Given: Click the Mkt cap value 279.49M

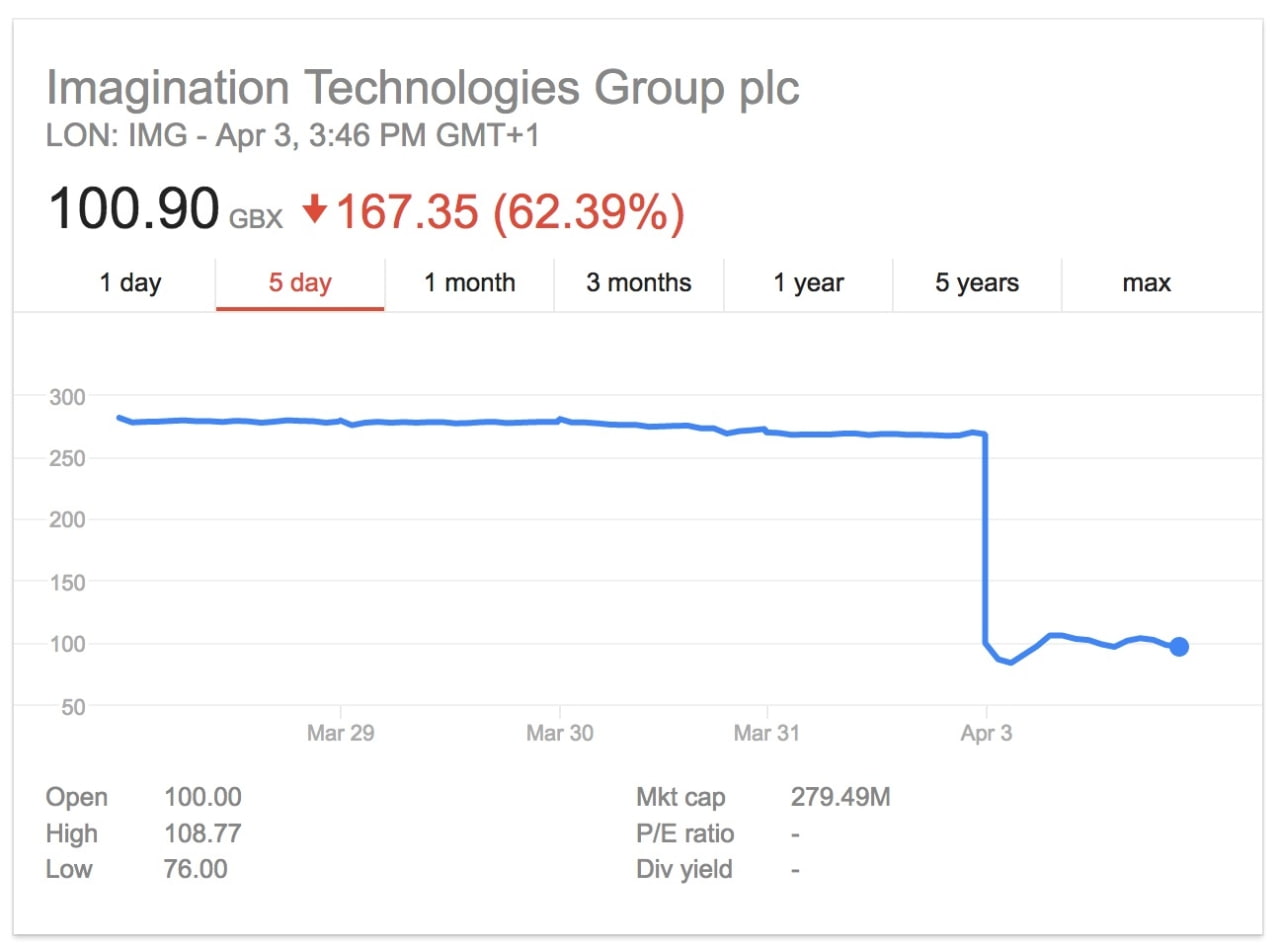Looking at the screenshot, I should pyautogui.click(x=840, y=797).
